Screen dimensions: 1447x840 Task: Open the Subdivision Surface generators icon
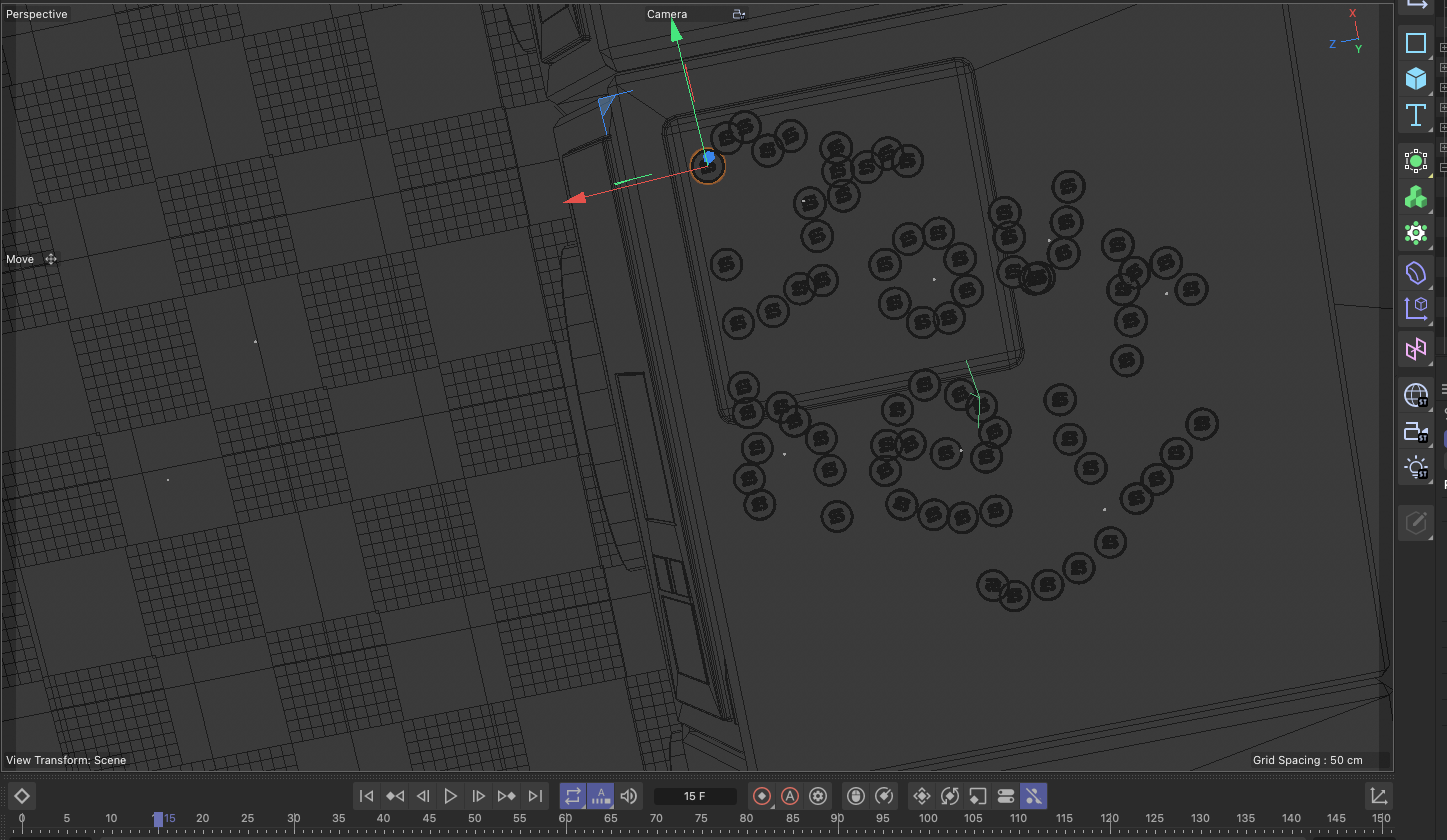[1416, 161]
